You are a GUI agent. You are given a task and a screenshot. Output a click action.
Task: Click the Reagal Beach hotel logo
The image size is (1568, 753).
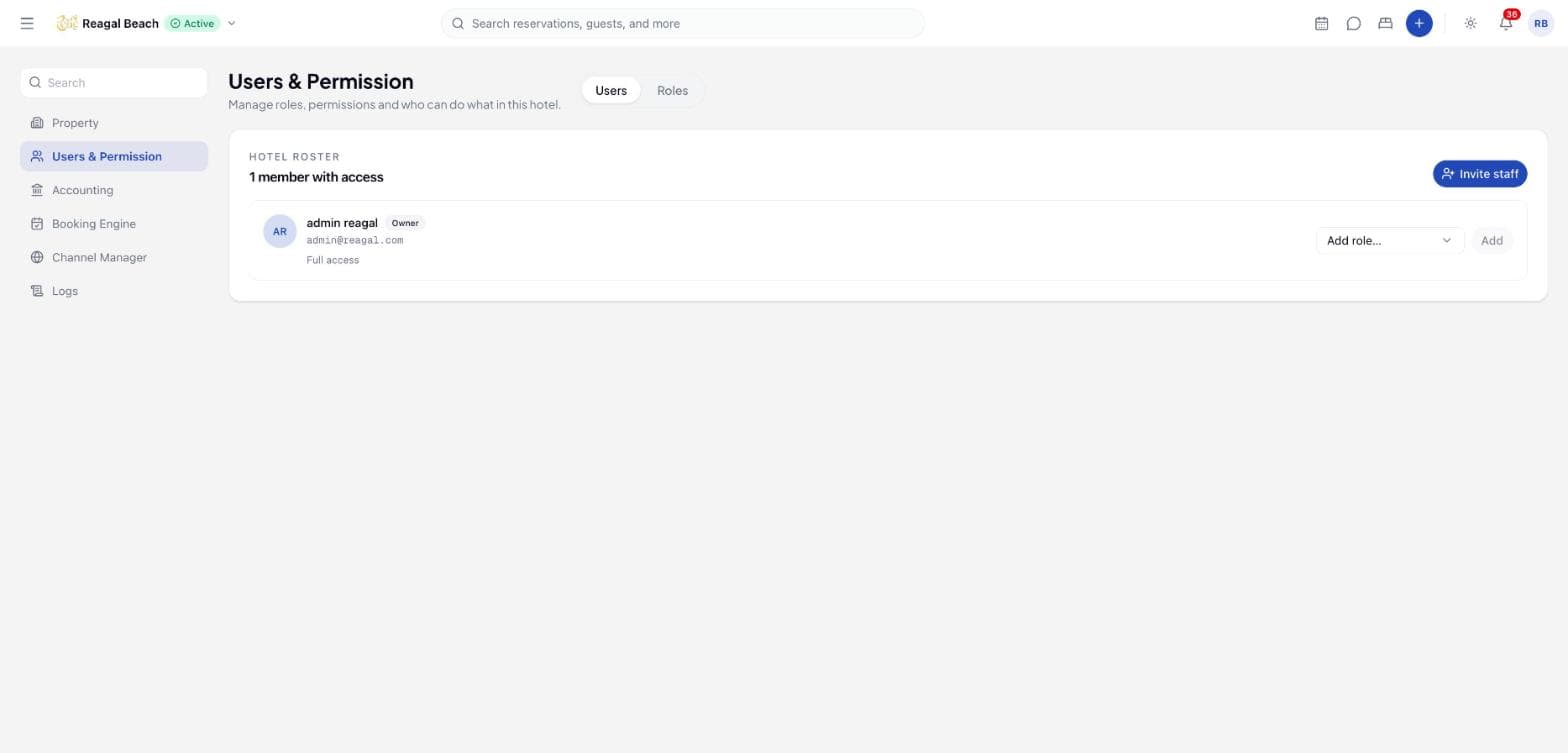click(67, 23)
